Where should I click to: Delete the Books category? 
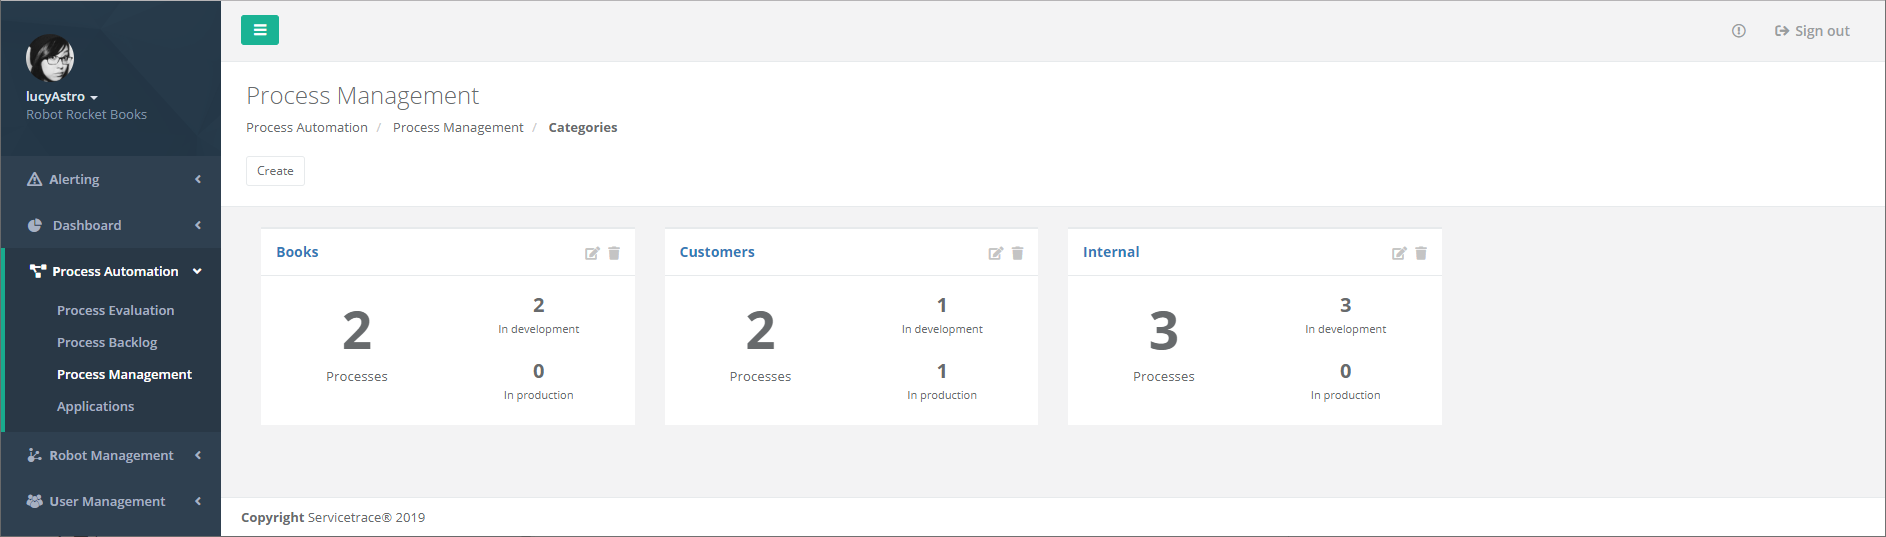(614, 253)
